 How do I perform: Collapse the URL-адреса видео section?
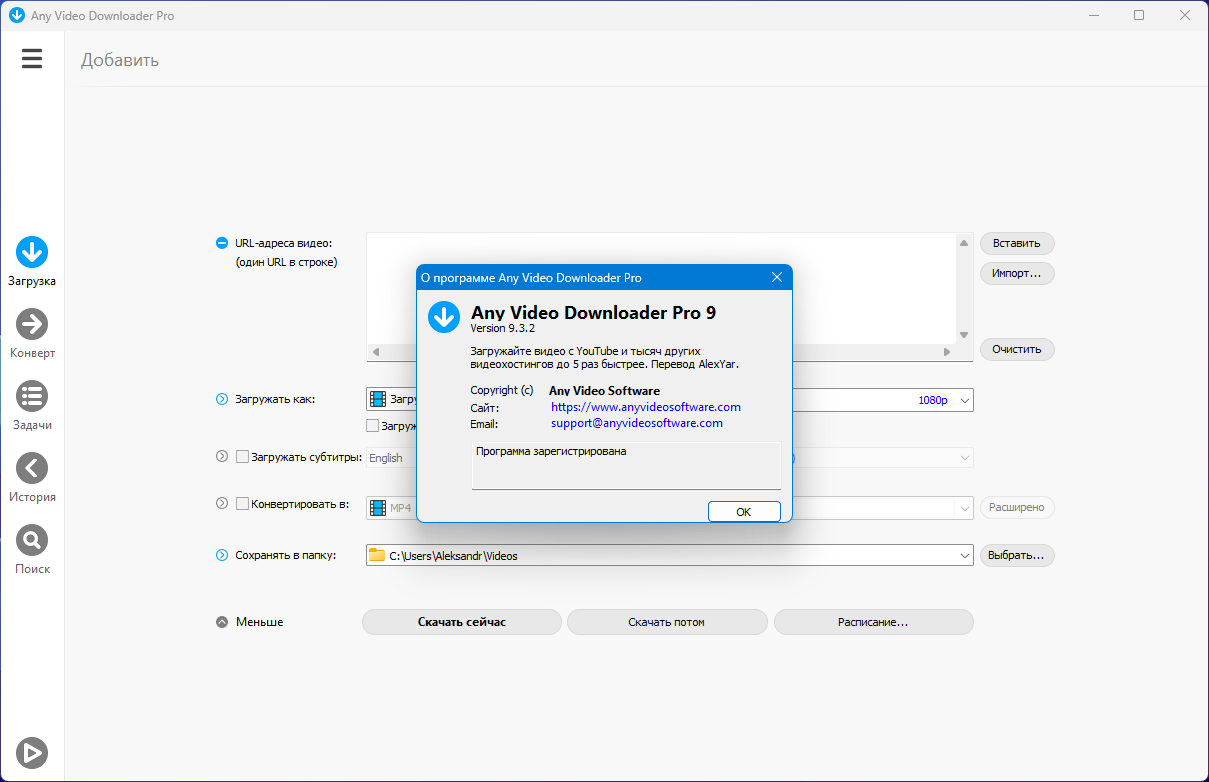coord(222,243)
